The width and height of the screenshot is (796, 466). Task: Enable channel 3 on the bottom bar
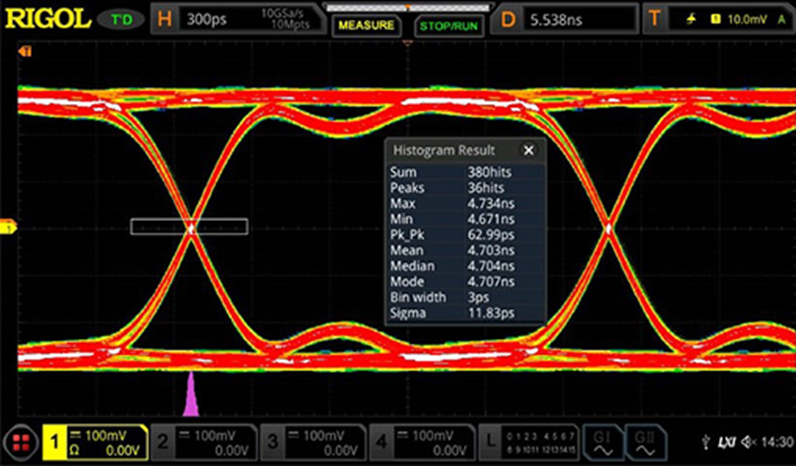pyautogui.click(x=313, y=441)
